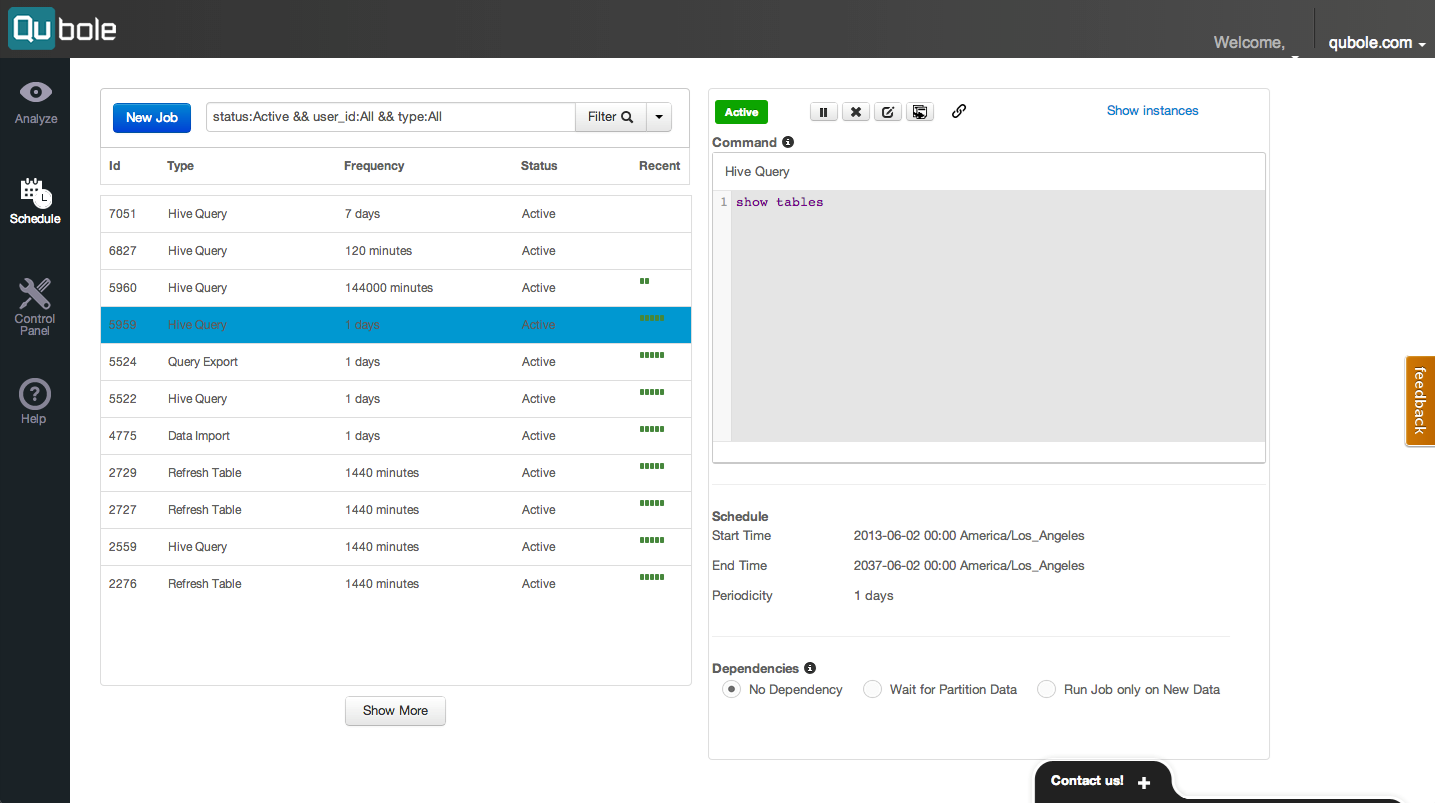This screenshot has height=803, width=1435.
Task: Click the Status column header
Action: pos(539,166)
